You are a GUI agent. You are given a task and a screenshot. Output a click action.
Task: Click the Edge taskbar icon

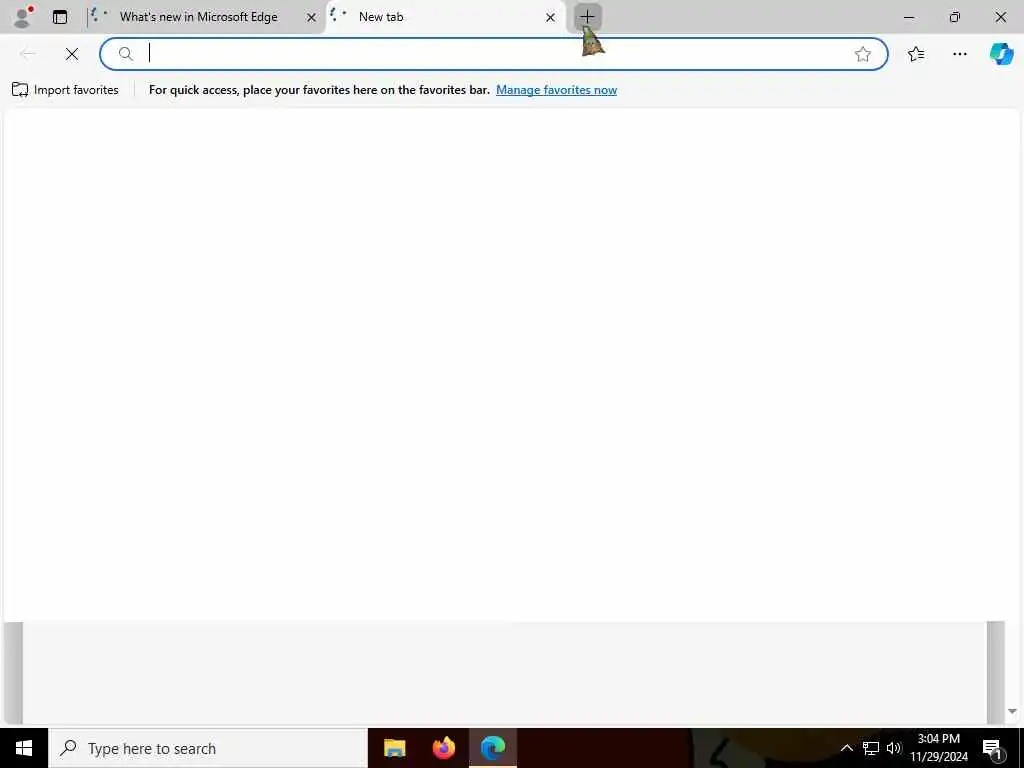pyautogui.click(x=493, y=748)
